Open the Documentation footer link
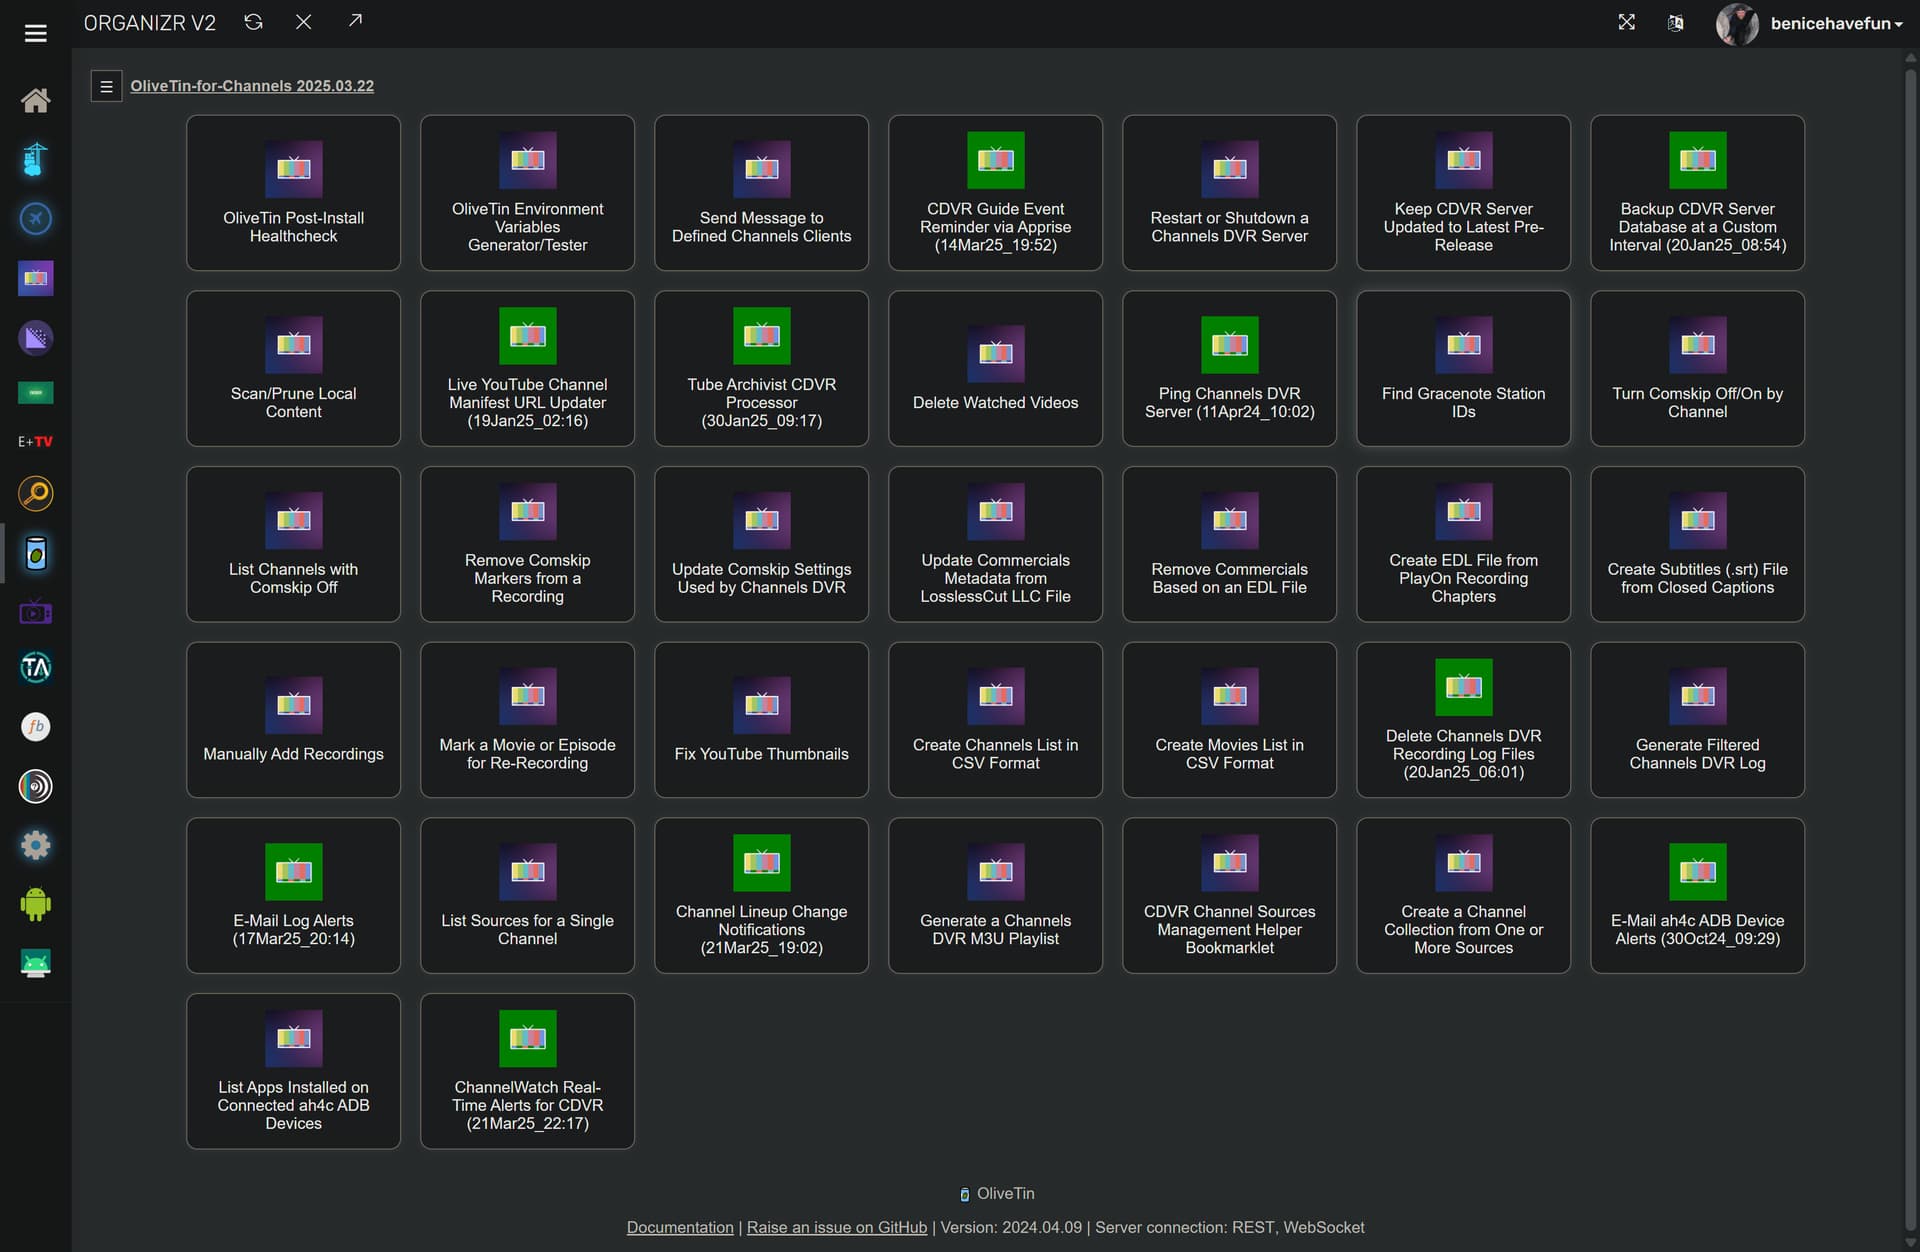The width and height of the screenshot is (1920, 1252). click(680, 1227)
